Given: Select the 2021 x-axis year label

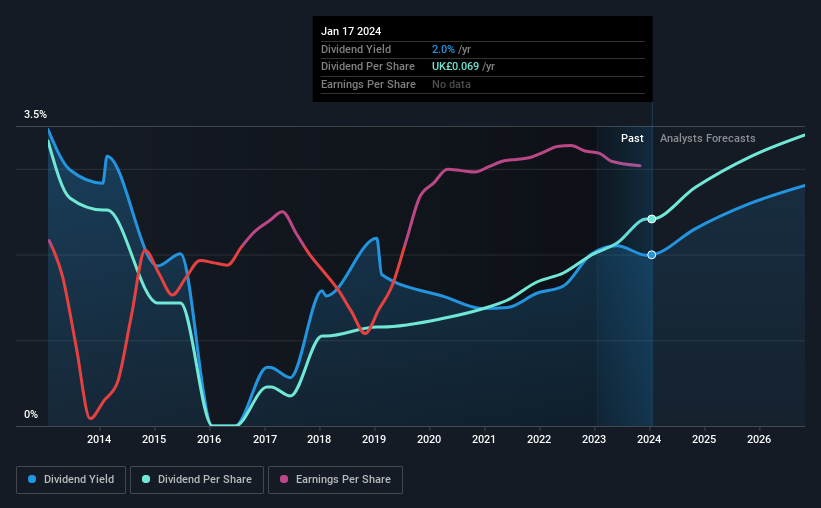Looking at the screenshot, I should (x=484, y=439).
